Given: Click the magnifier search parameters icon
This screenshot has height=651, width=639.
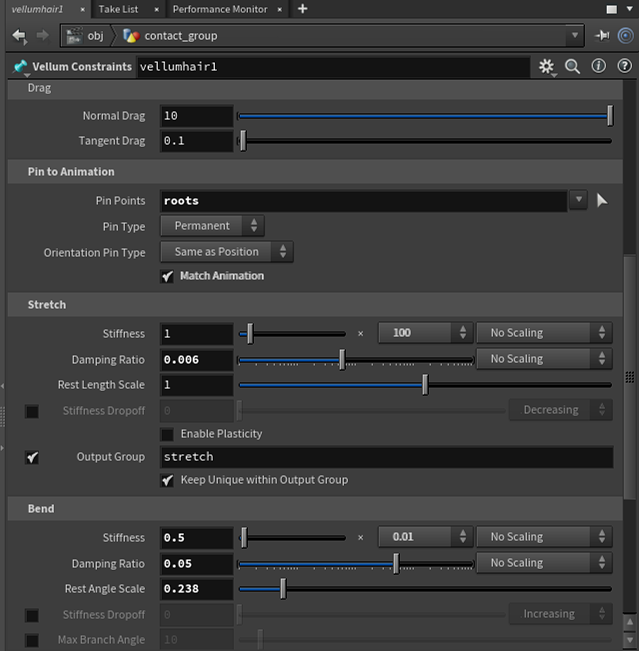Looking at the screenshot, I should point(573,67).
